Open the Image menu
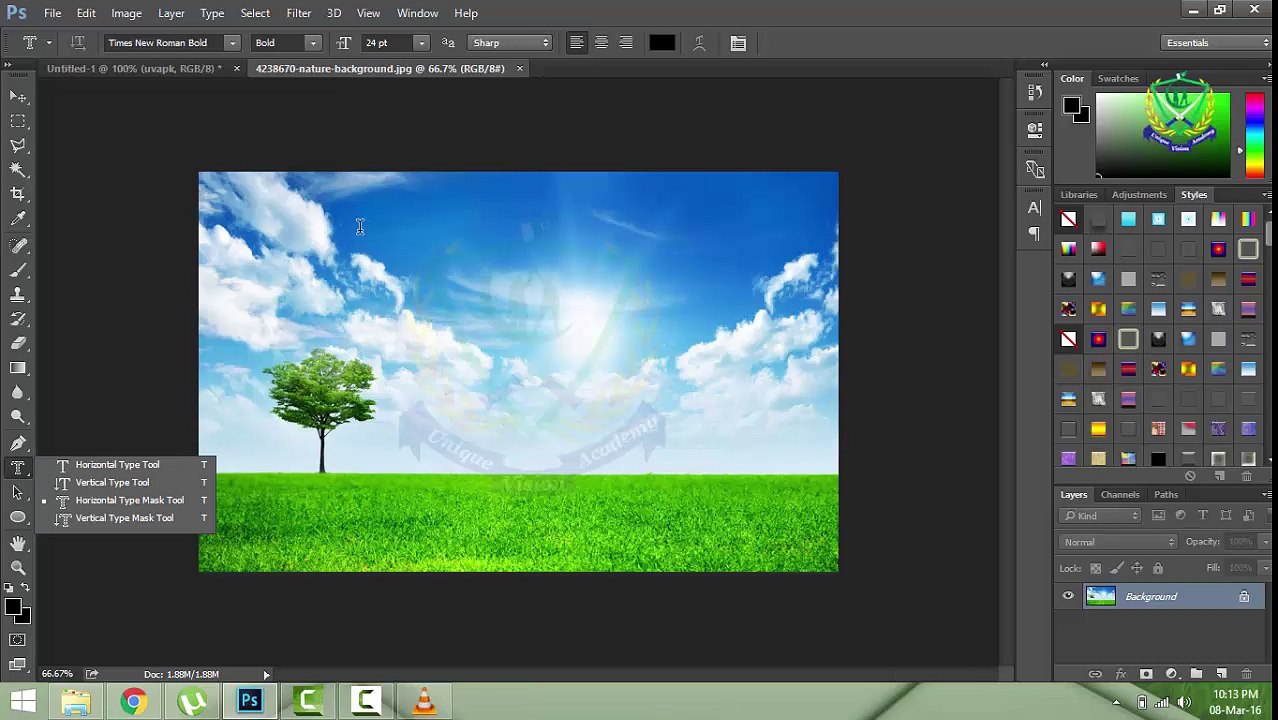The width and height of the screenshot is (1278, 720). (x=126, y=13)
